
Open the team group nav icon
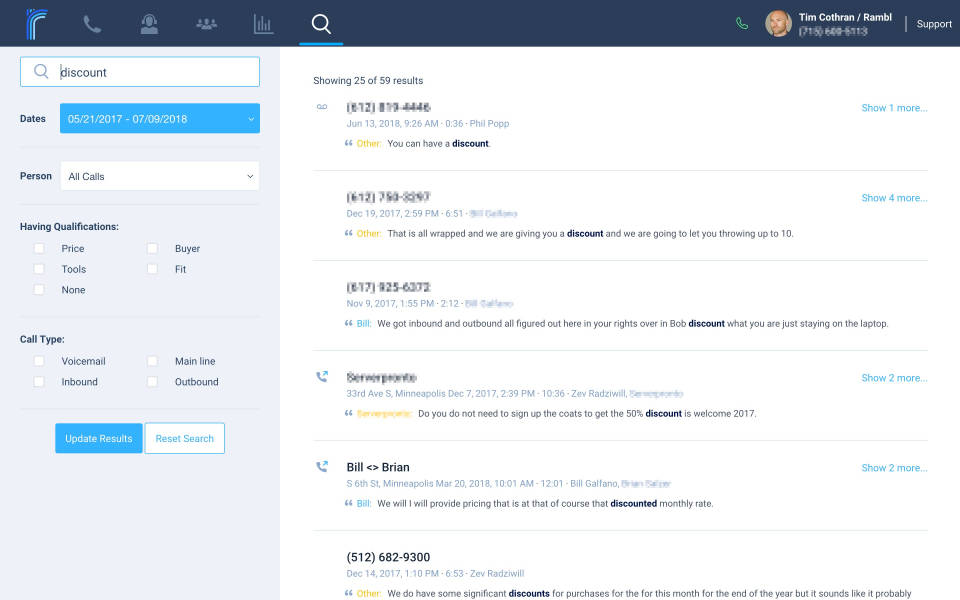pos(206,24)
